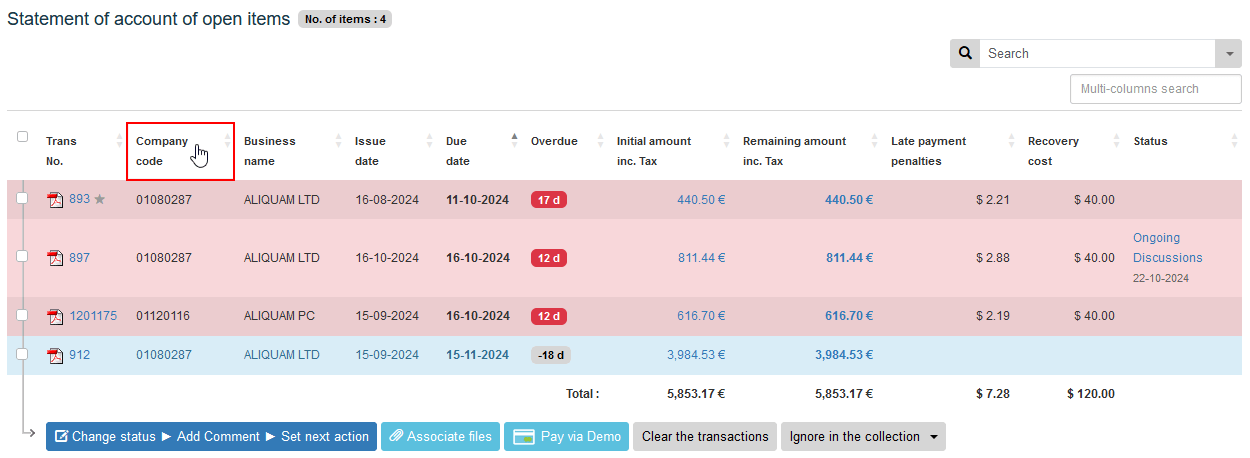
Task: Open PDF icon for transaction 912
Action: (x=56, y=355)
